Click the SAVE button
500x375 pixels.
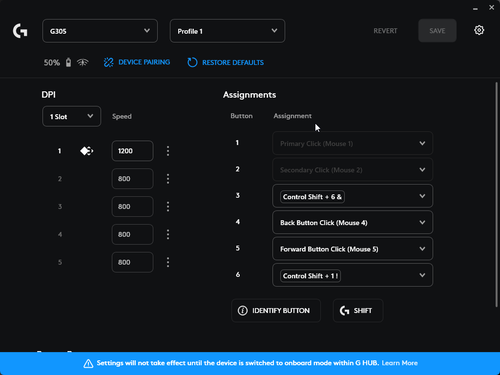[437, 31]
